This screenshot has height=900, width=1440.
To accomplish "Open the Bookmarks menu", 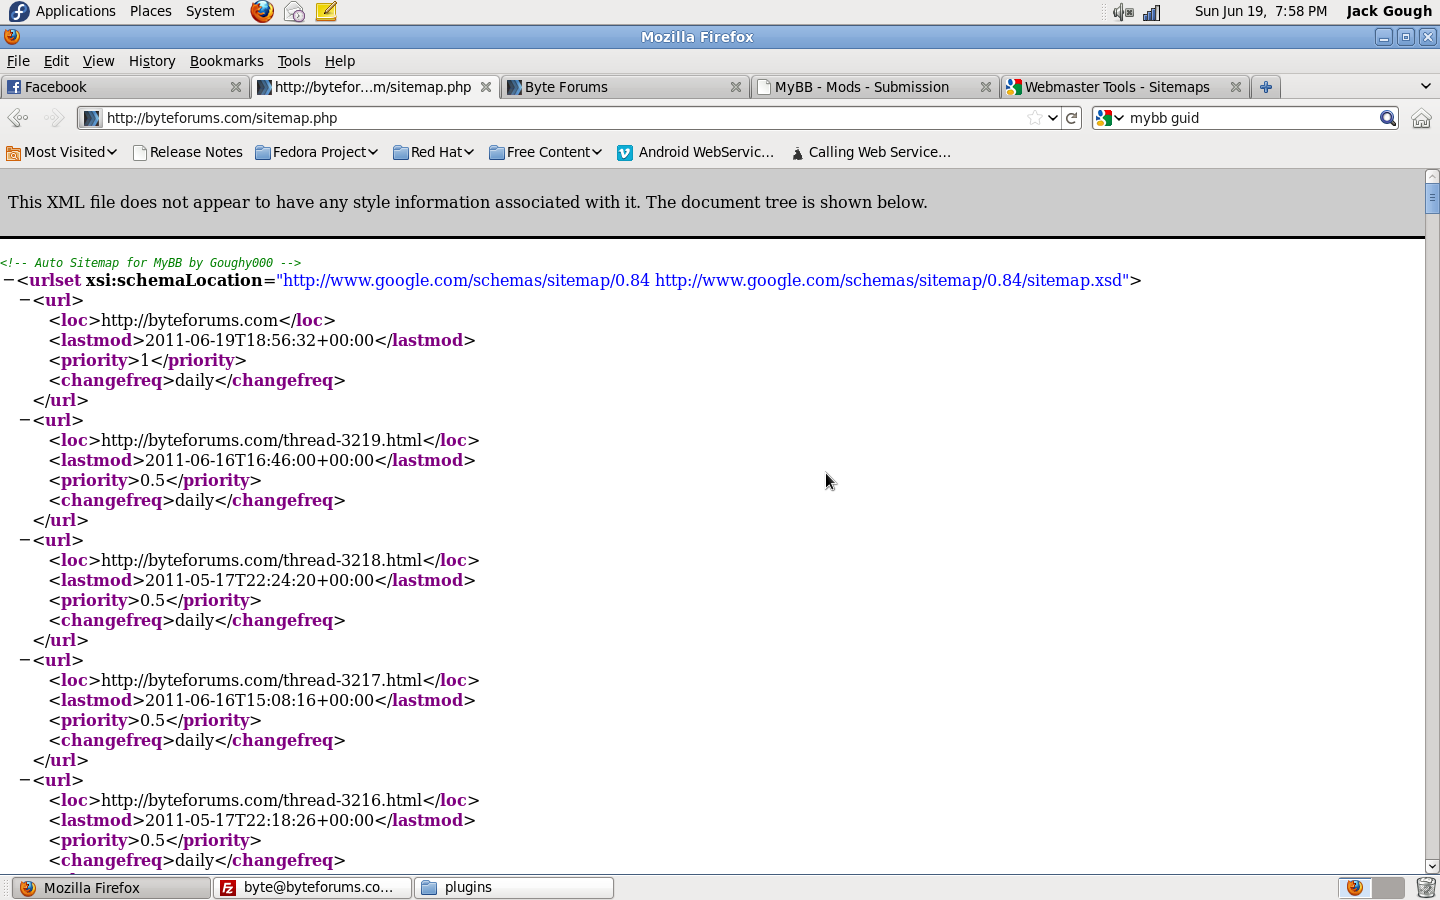I will (226, 61).
